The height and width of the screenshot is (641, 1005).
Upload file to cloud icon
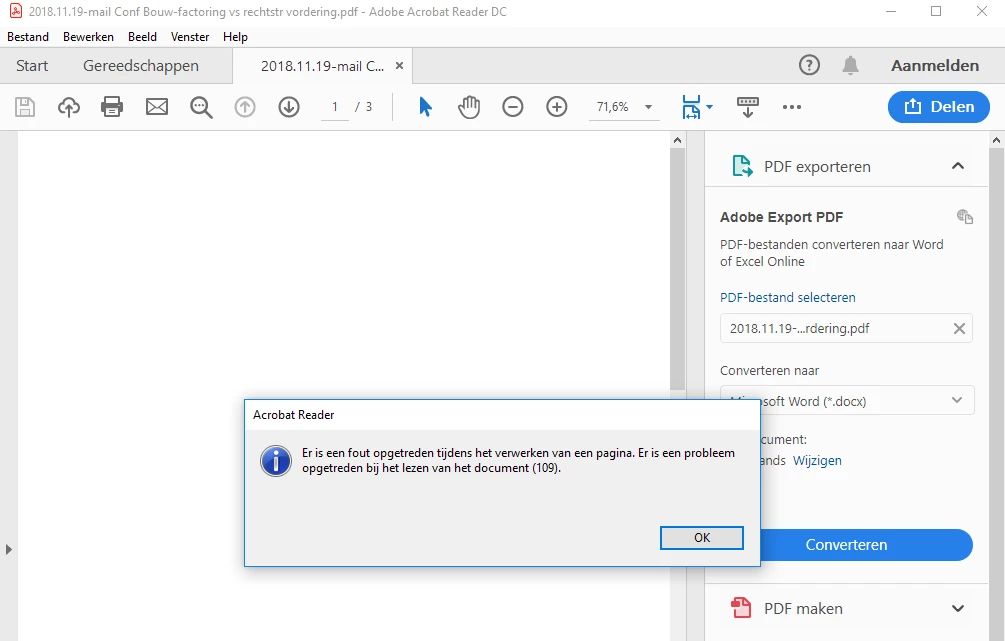click(x=69, y=107)
